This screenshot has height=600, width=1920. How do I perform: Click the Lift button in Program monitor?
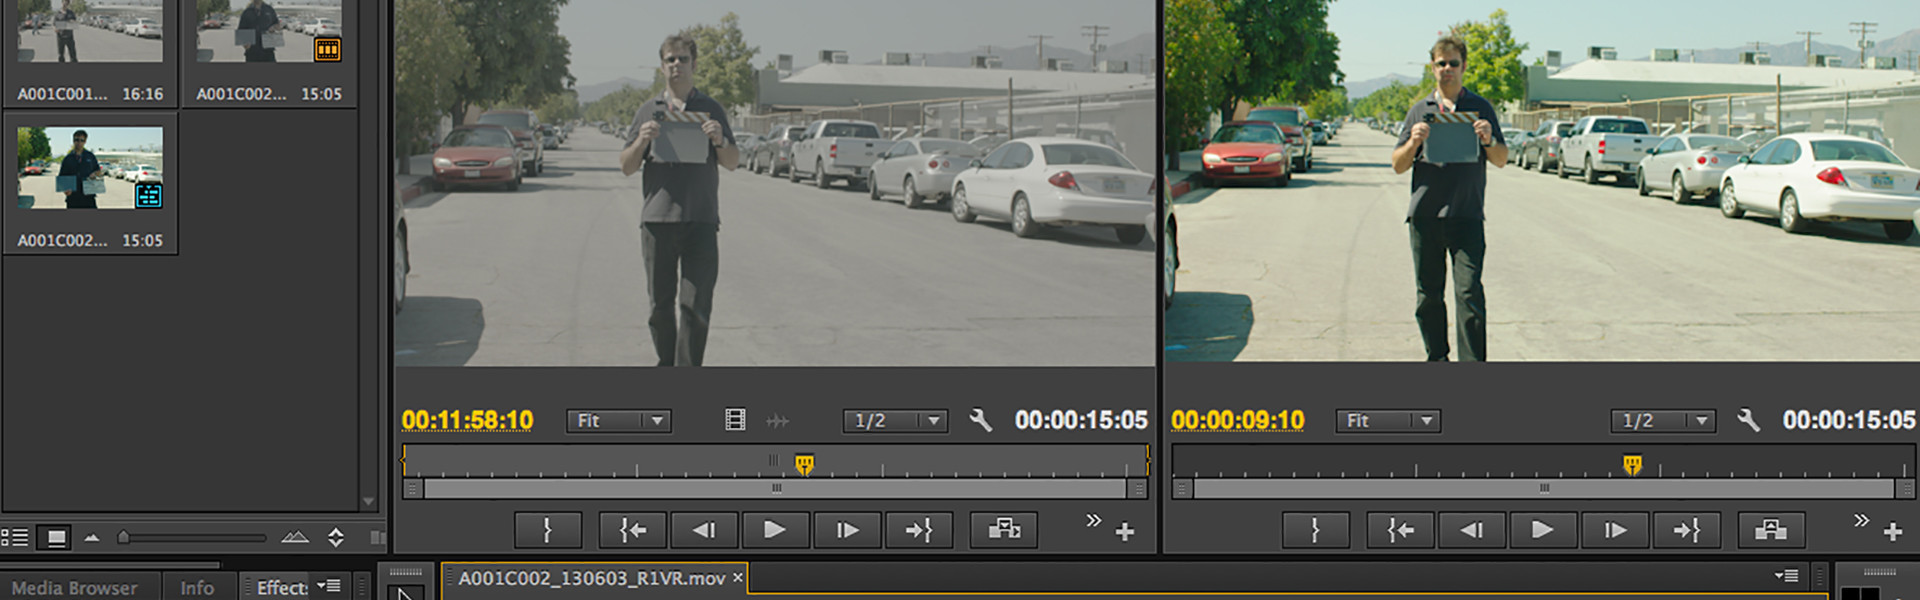pos(1772,530)
